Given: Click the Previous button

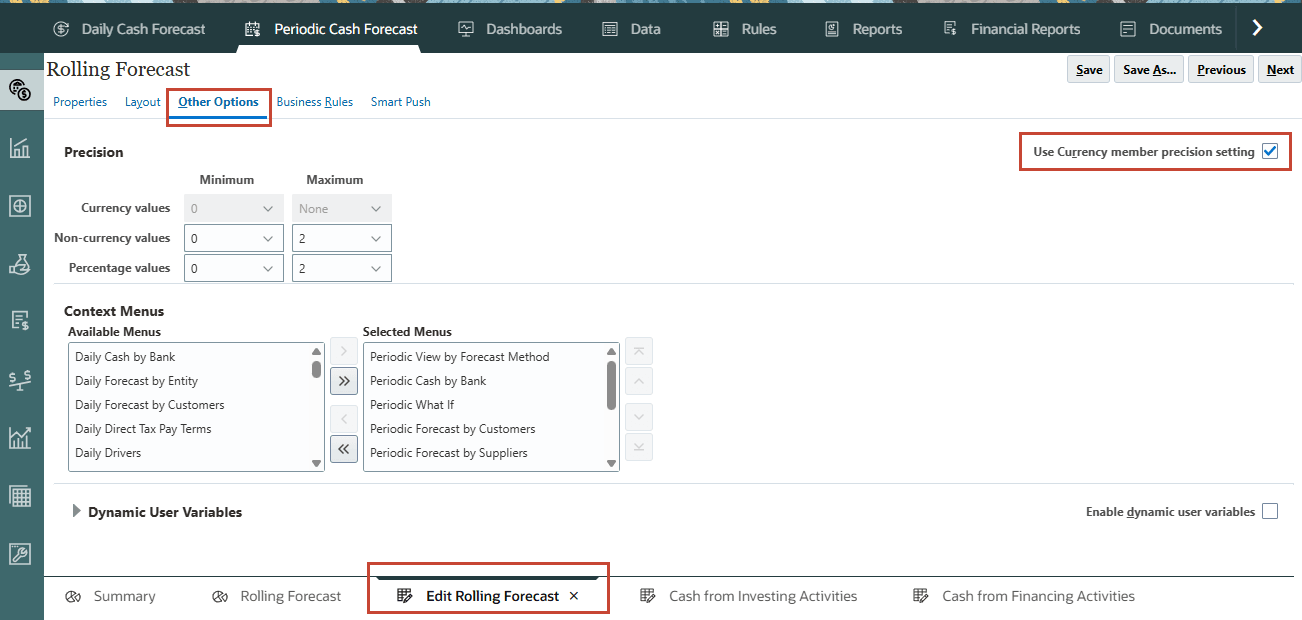Looking at the screenshot, I should (x=1221, y=69).
